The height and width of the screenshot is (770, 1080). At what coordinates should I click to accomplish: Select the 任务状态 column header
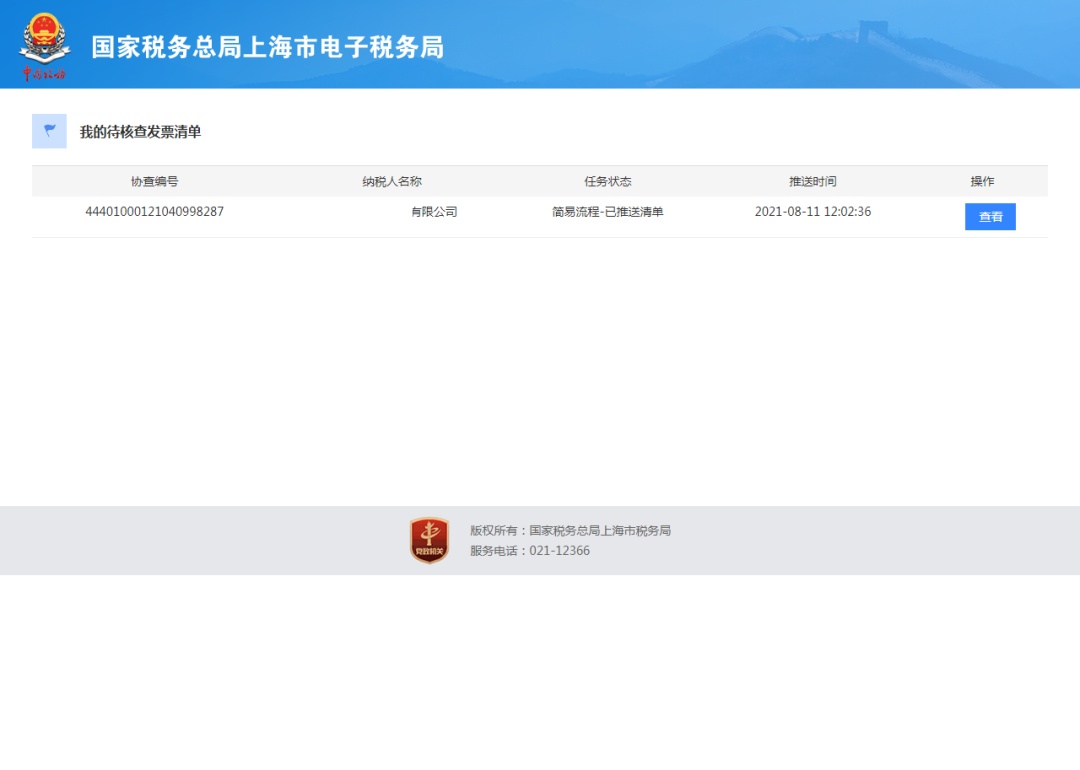(608, 181)
